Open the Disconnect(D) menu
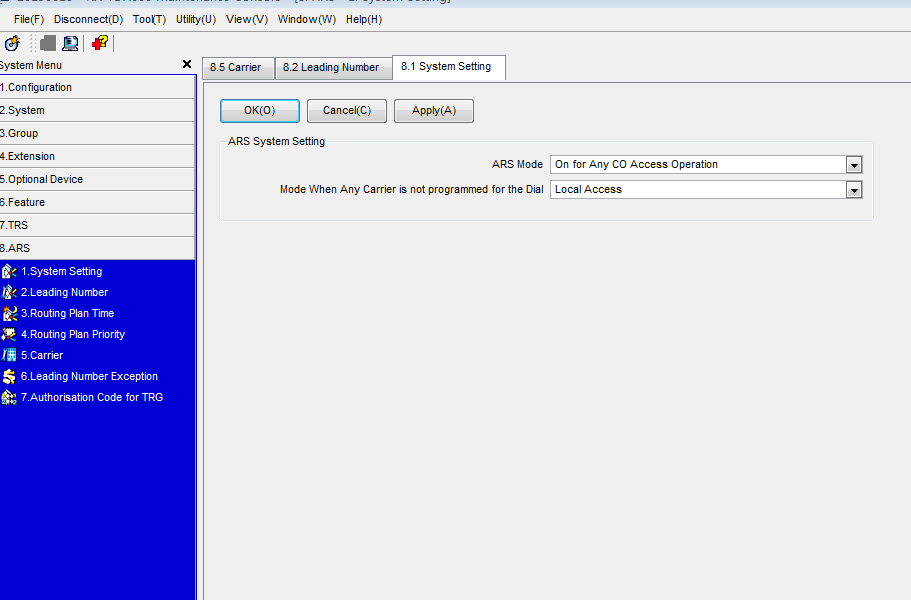Screen dimensions: 911x600 point(88,19)
